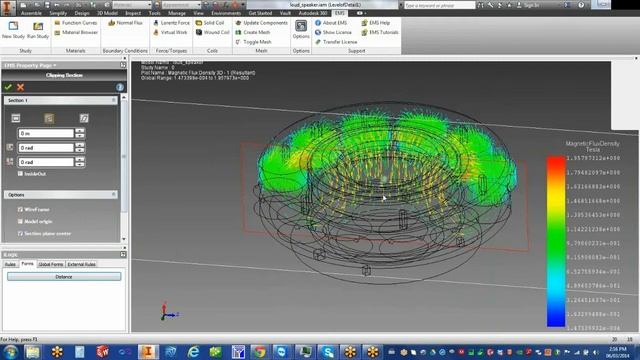Switch to the Rules tab in iLogic panel
The image size is (640, 360).
point(10,264)
